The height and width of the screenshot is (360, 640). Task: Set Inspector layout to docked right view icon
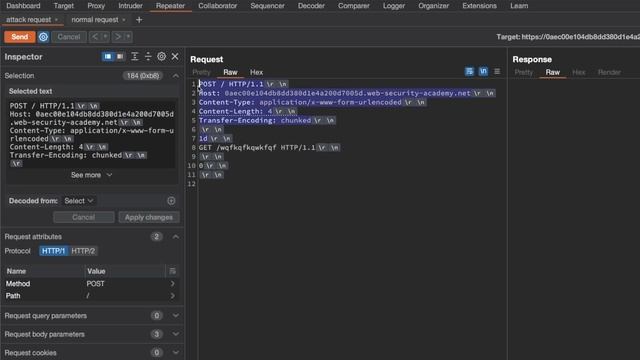click(120, 56)
